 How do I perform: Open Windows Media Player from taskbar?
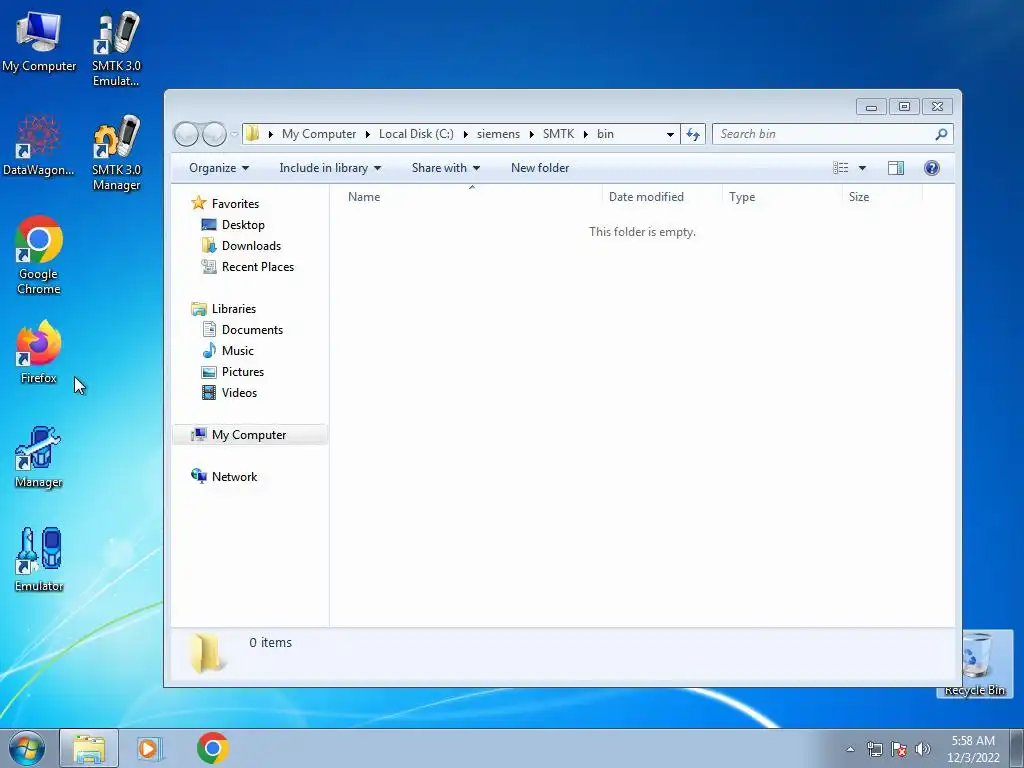150,748
